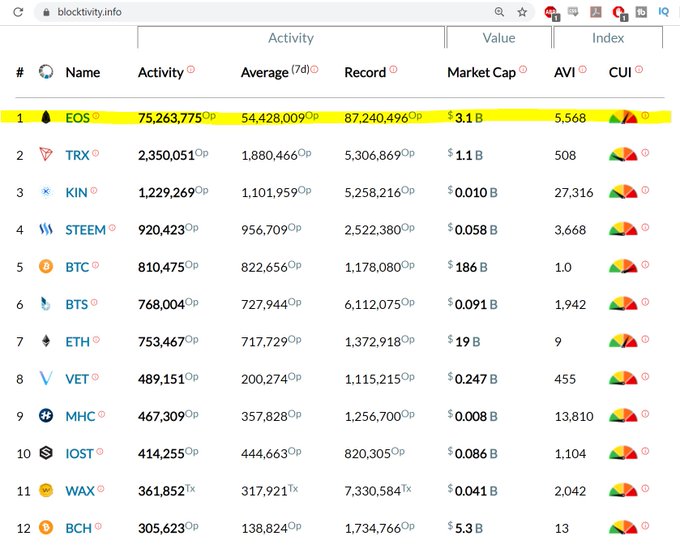Click the KIN coin logo
Image resolution: width=680 pixels, height=549 pixels.
[x=46, y=192]
